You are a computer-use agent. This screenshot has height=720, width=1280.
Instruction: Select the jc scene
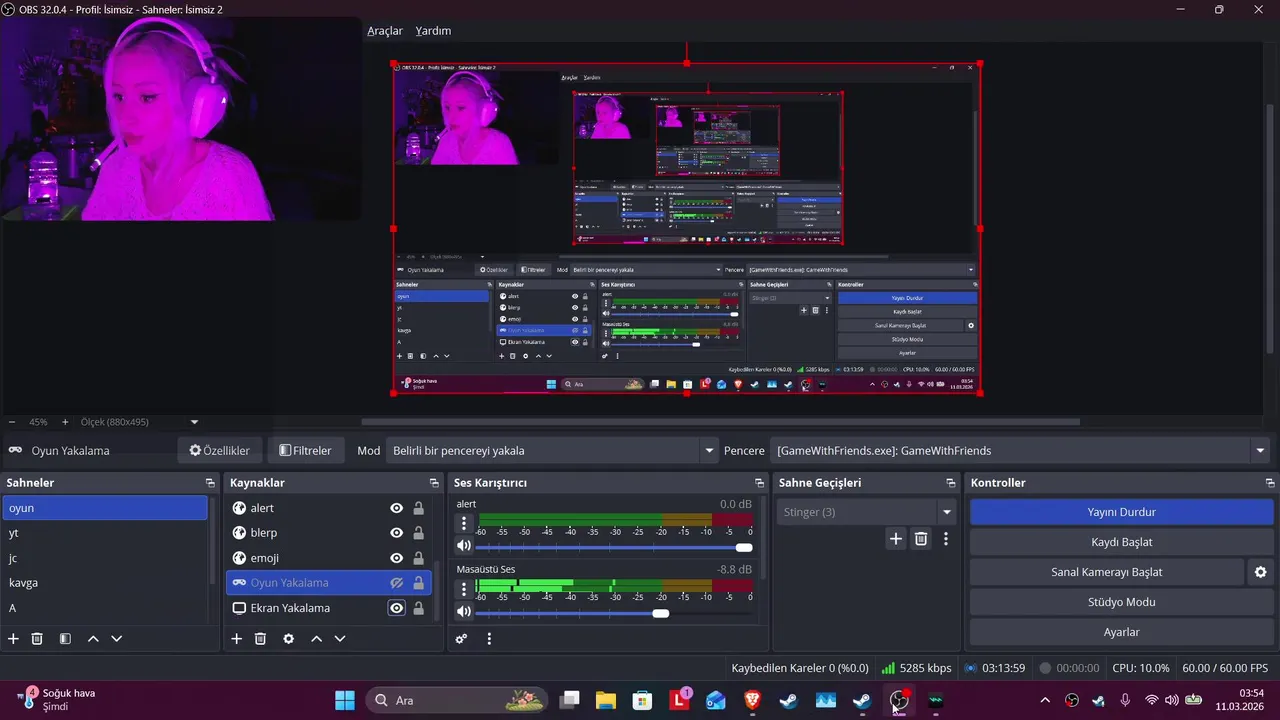(104, 558)
